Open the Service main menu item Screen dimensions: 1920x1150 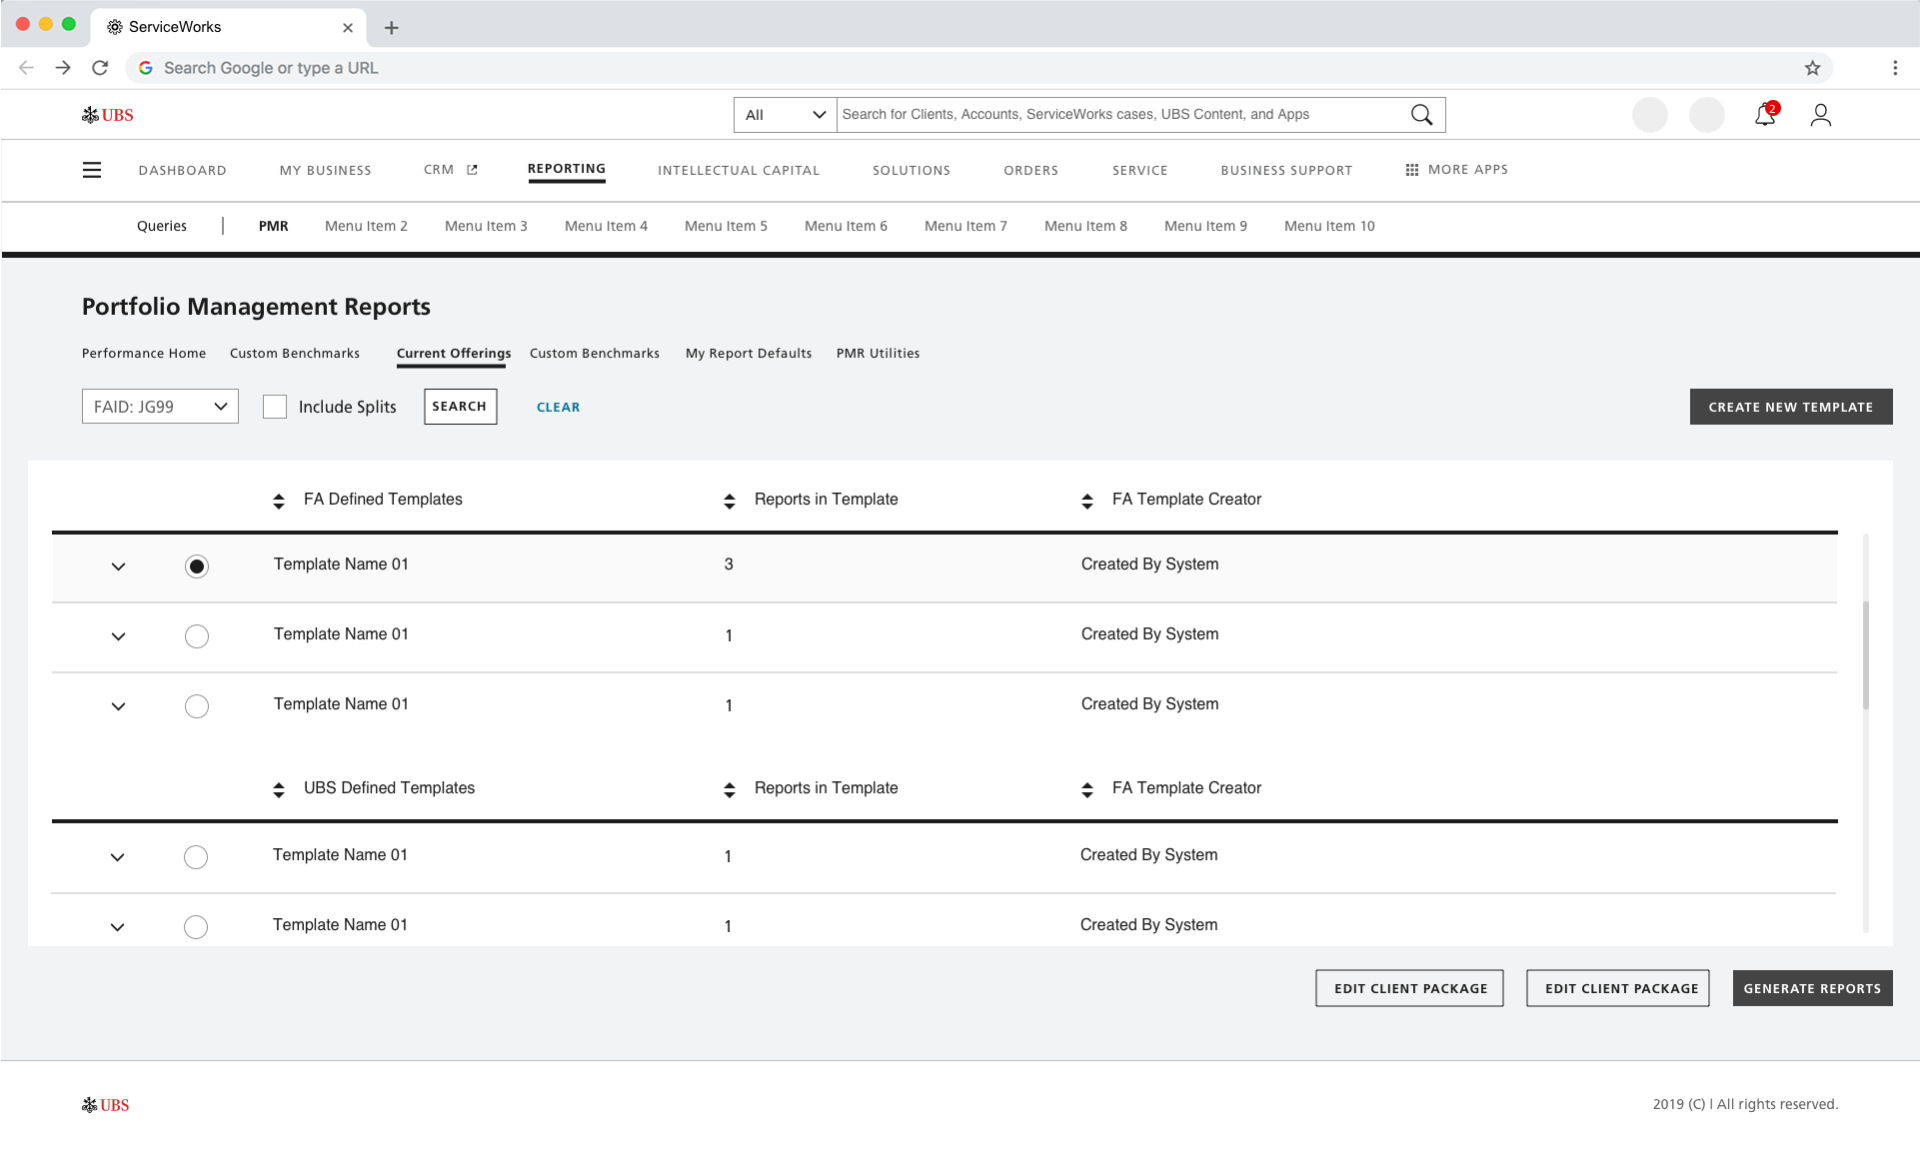(x=1139, y=170)
